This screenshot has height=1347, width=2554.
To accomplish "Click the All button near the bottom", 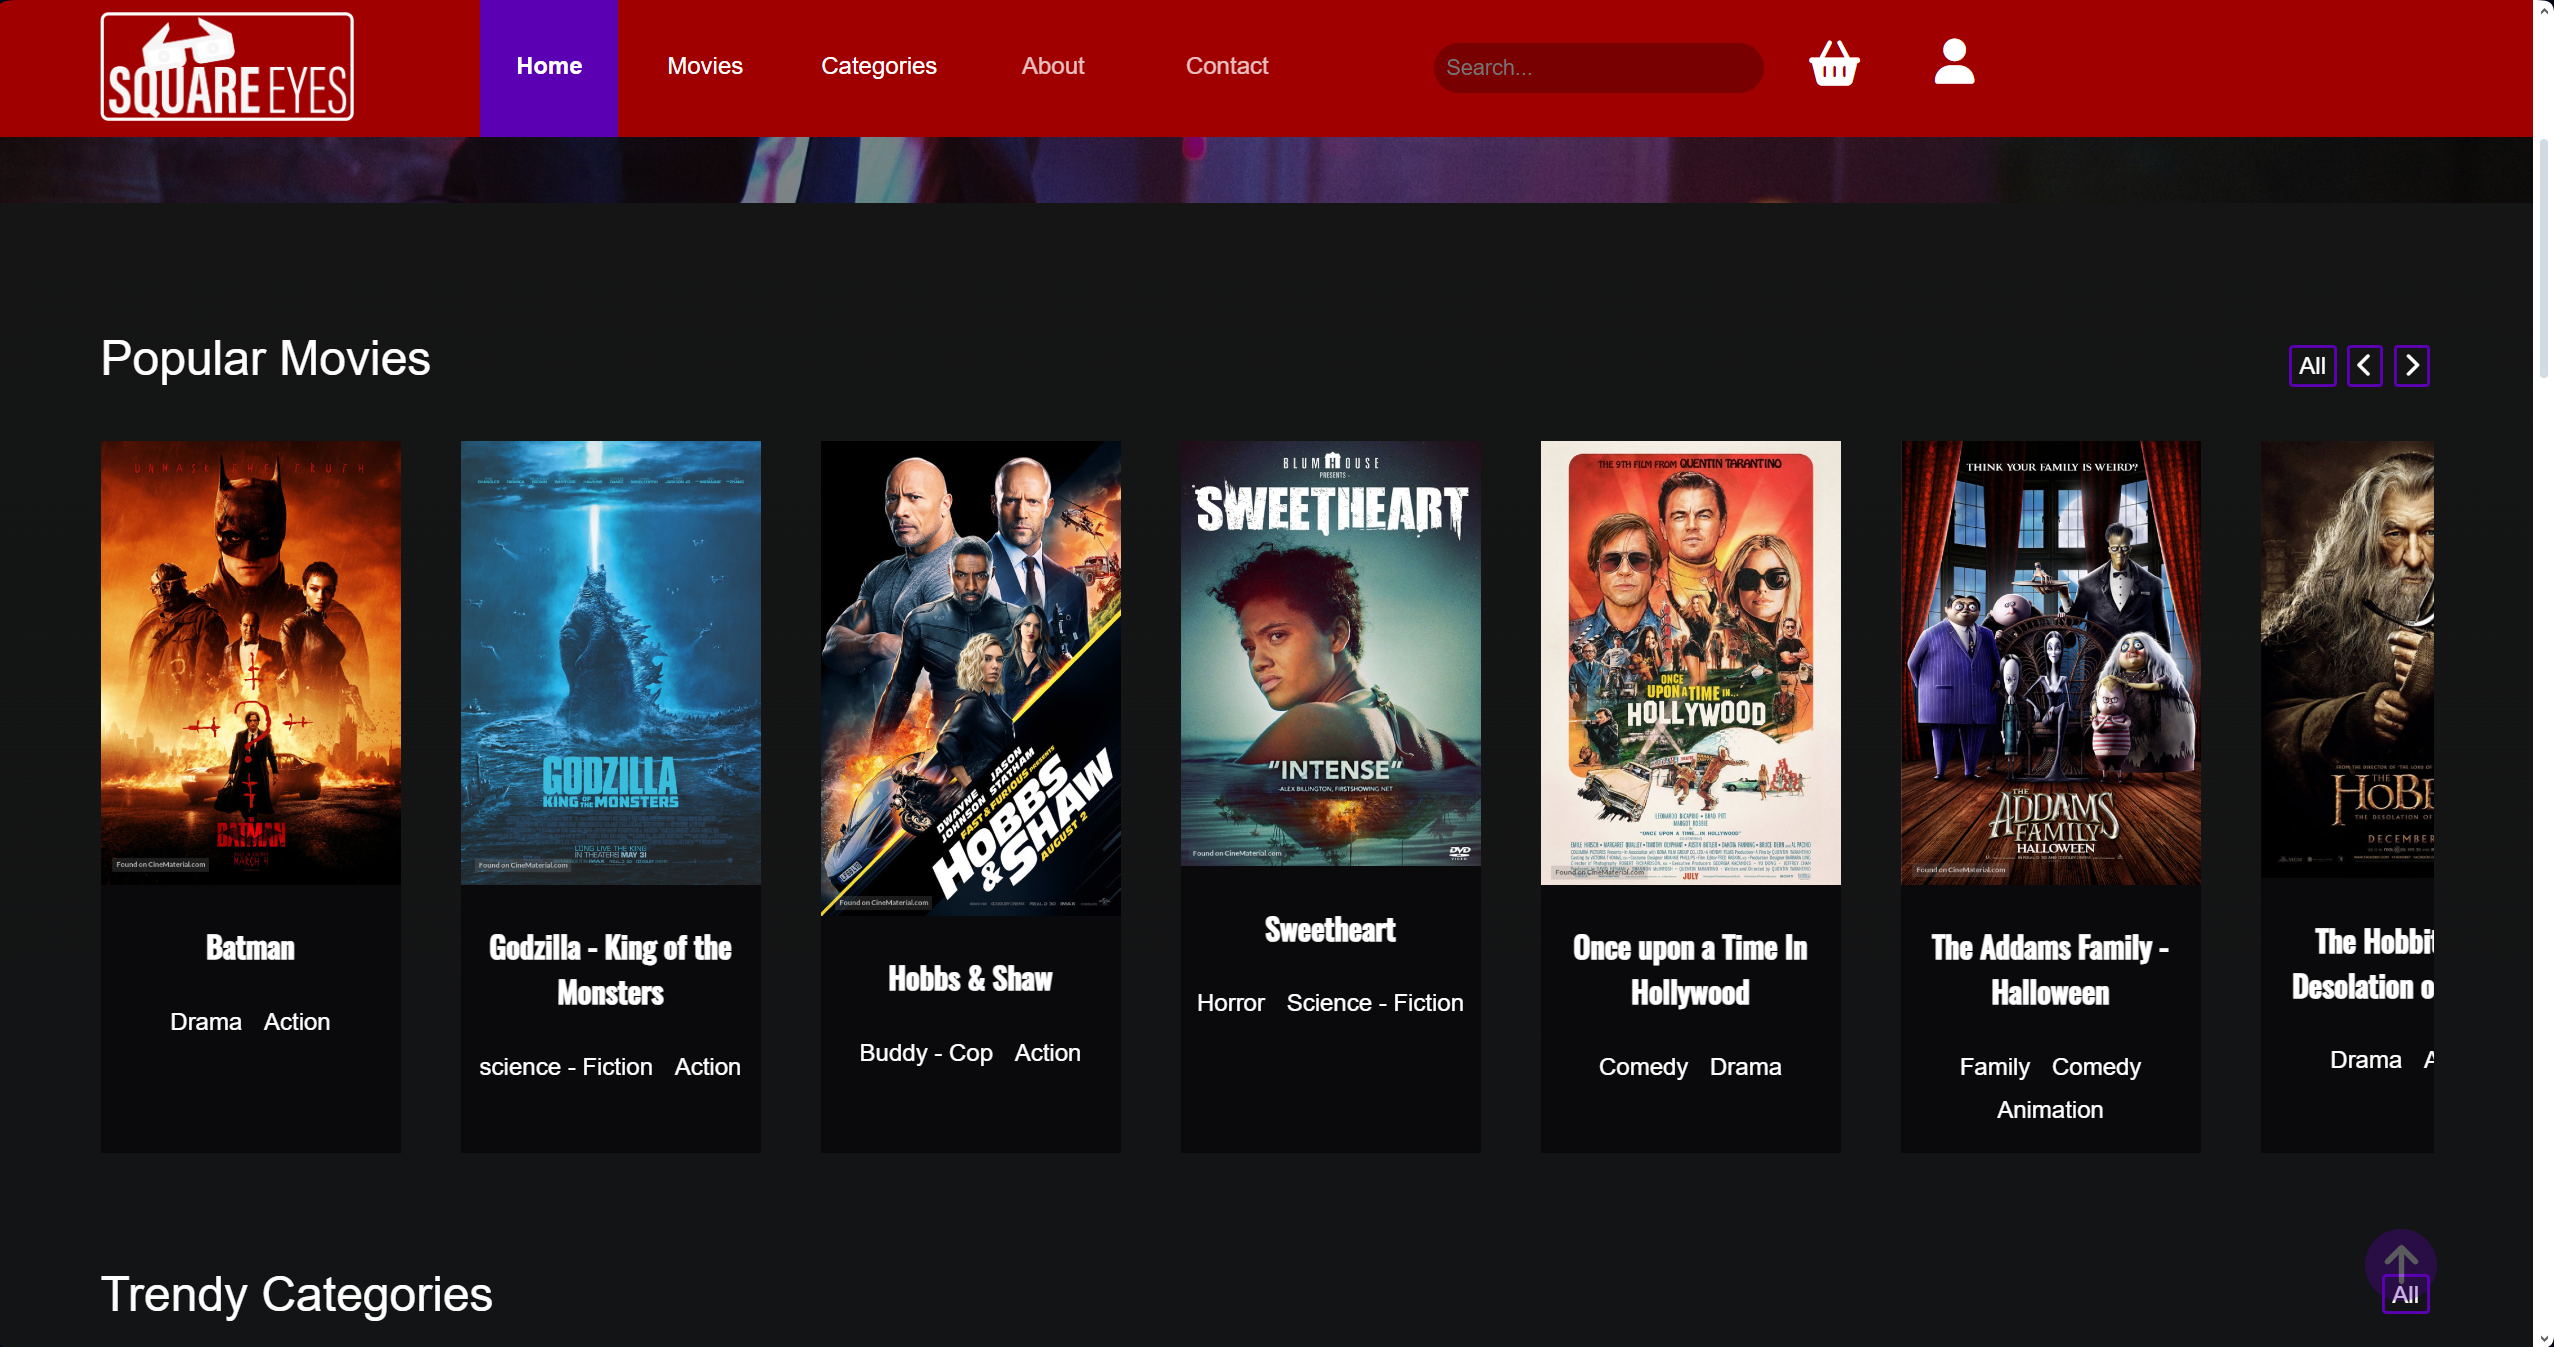I will point(2405,1295).
